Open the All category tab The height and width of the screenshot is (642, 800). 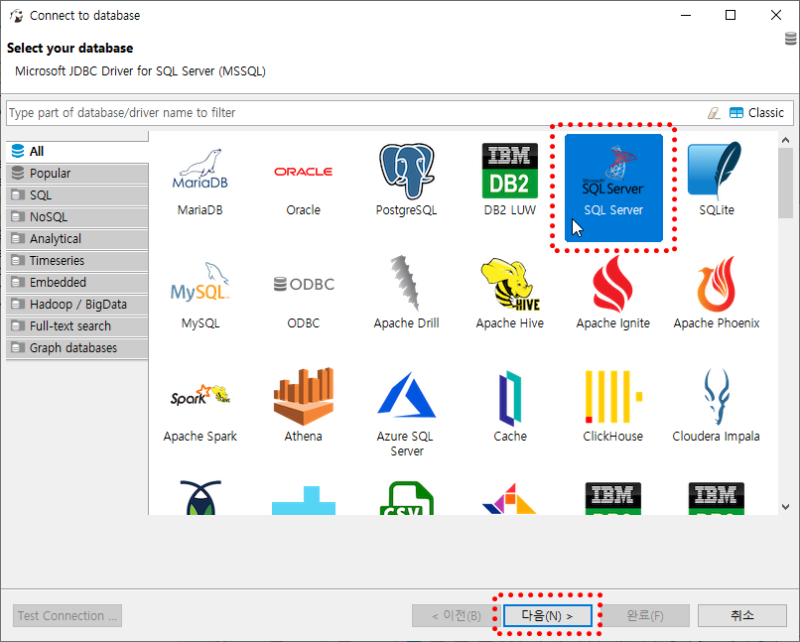(77, 152)
